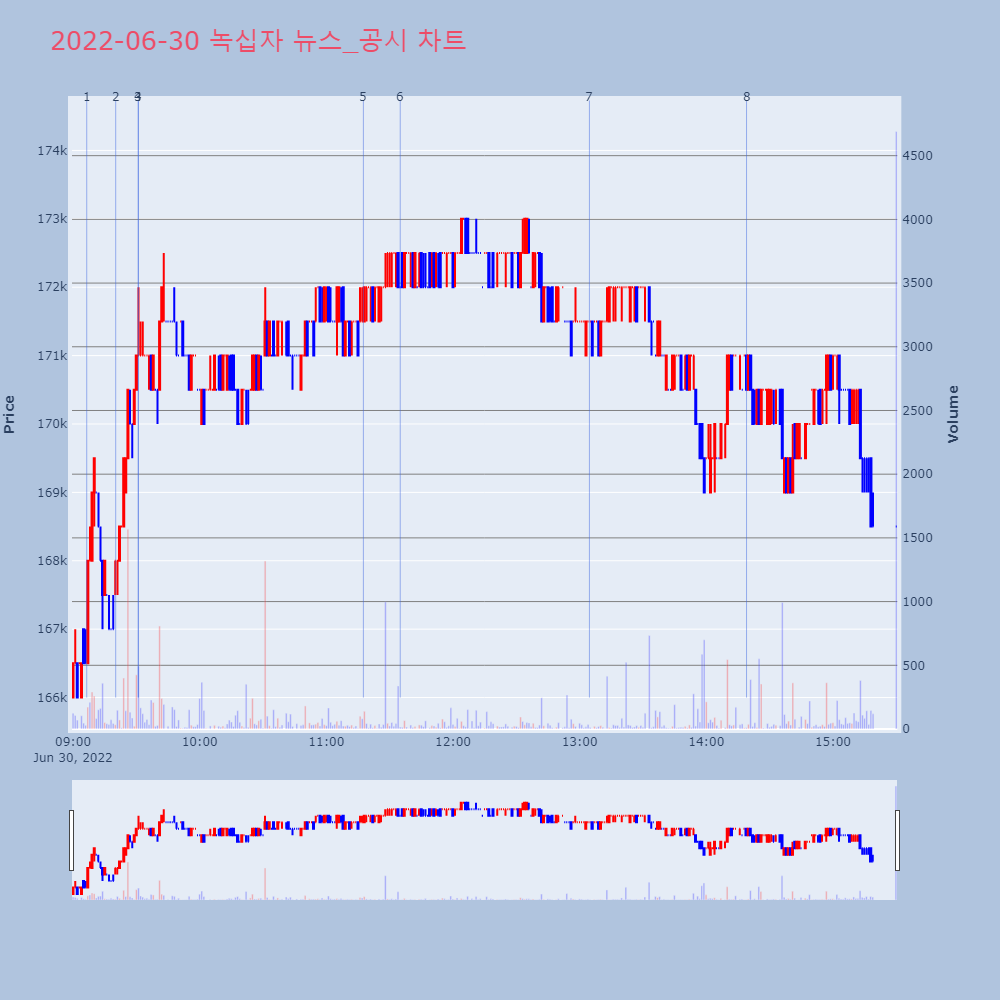Click the 167k price axis label
Image resolution: width=1000 pixels, height=1000 pixels.
[x=52, y=629]
